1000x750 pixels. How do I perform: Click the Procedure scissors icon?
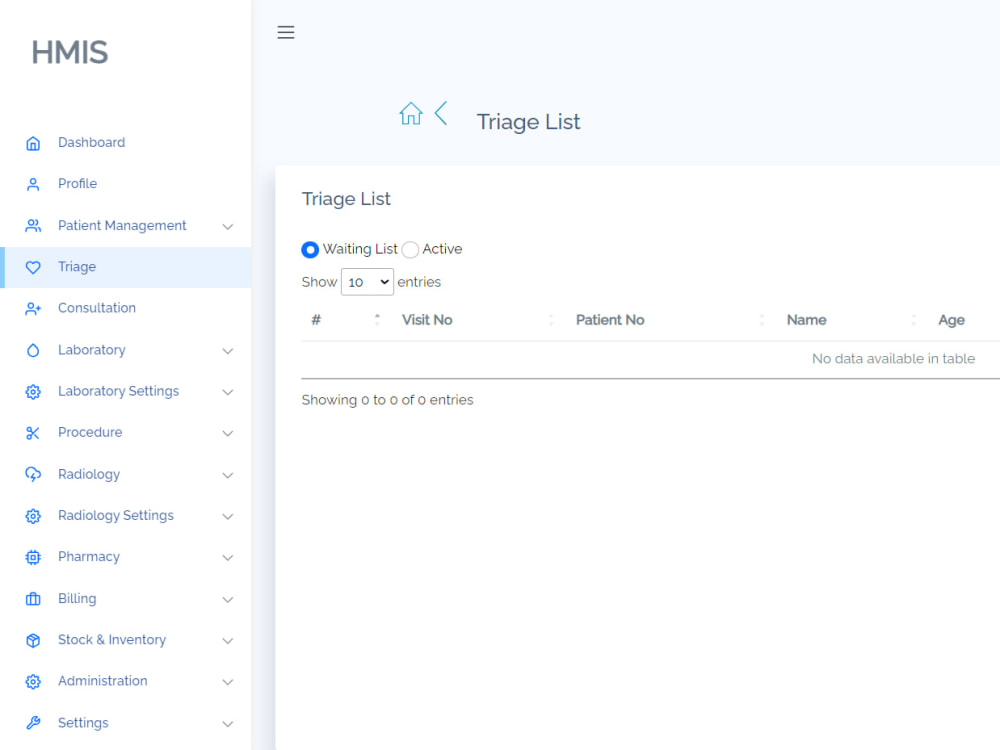(33, 433)
